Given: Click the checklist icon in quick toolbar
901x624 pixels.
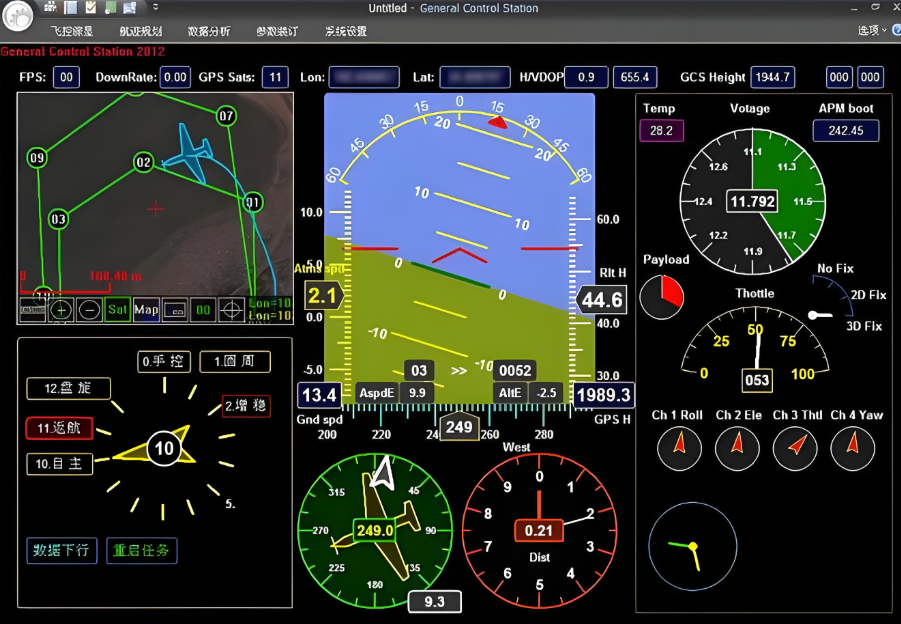Looking at the screenshot, I should 90,8.
